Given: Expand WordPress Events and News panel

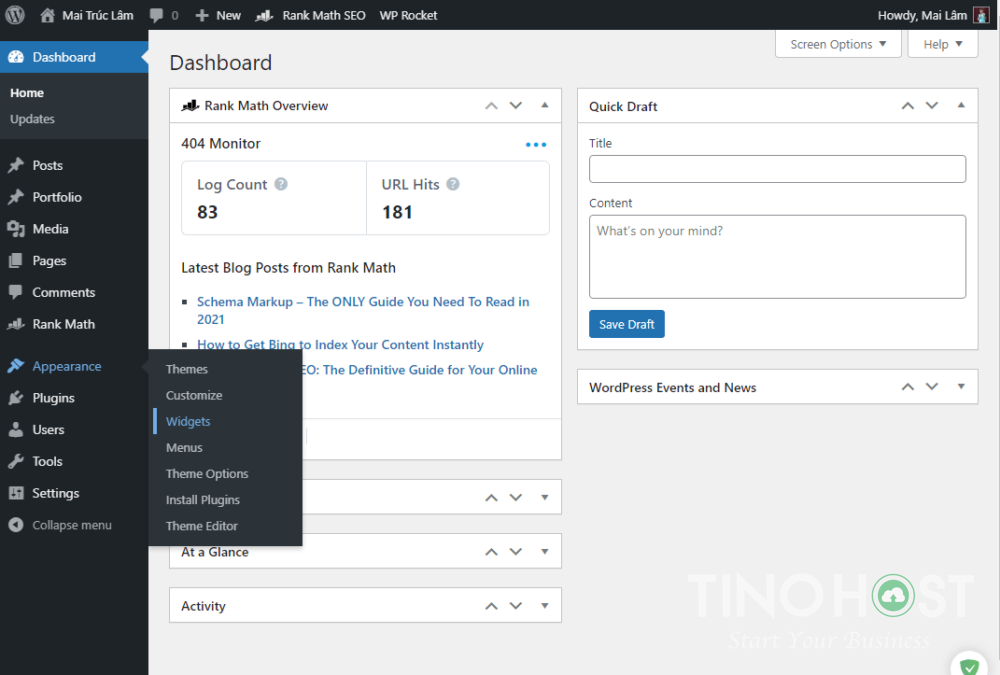Looking at the screenshot, I should (961, 387).
